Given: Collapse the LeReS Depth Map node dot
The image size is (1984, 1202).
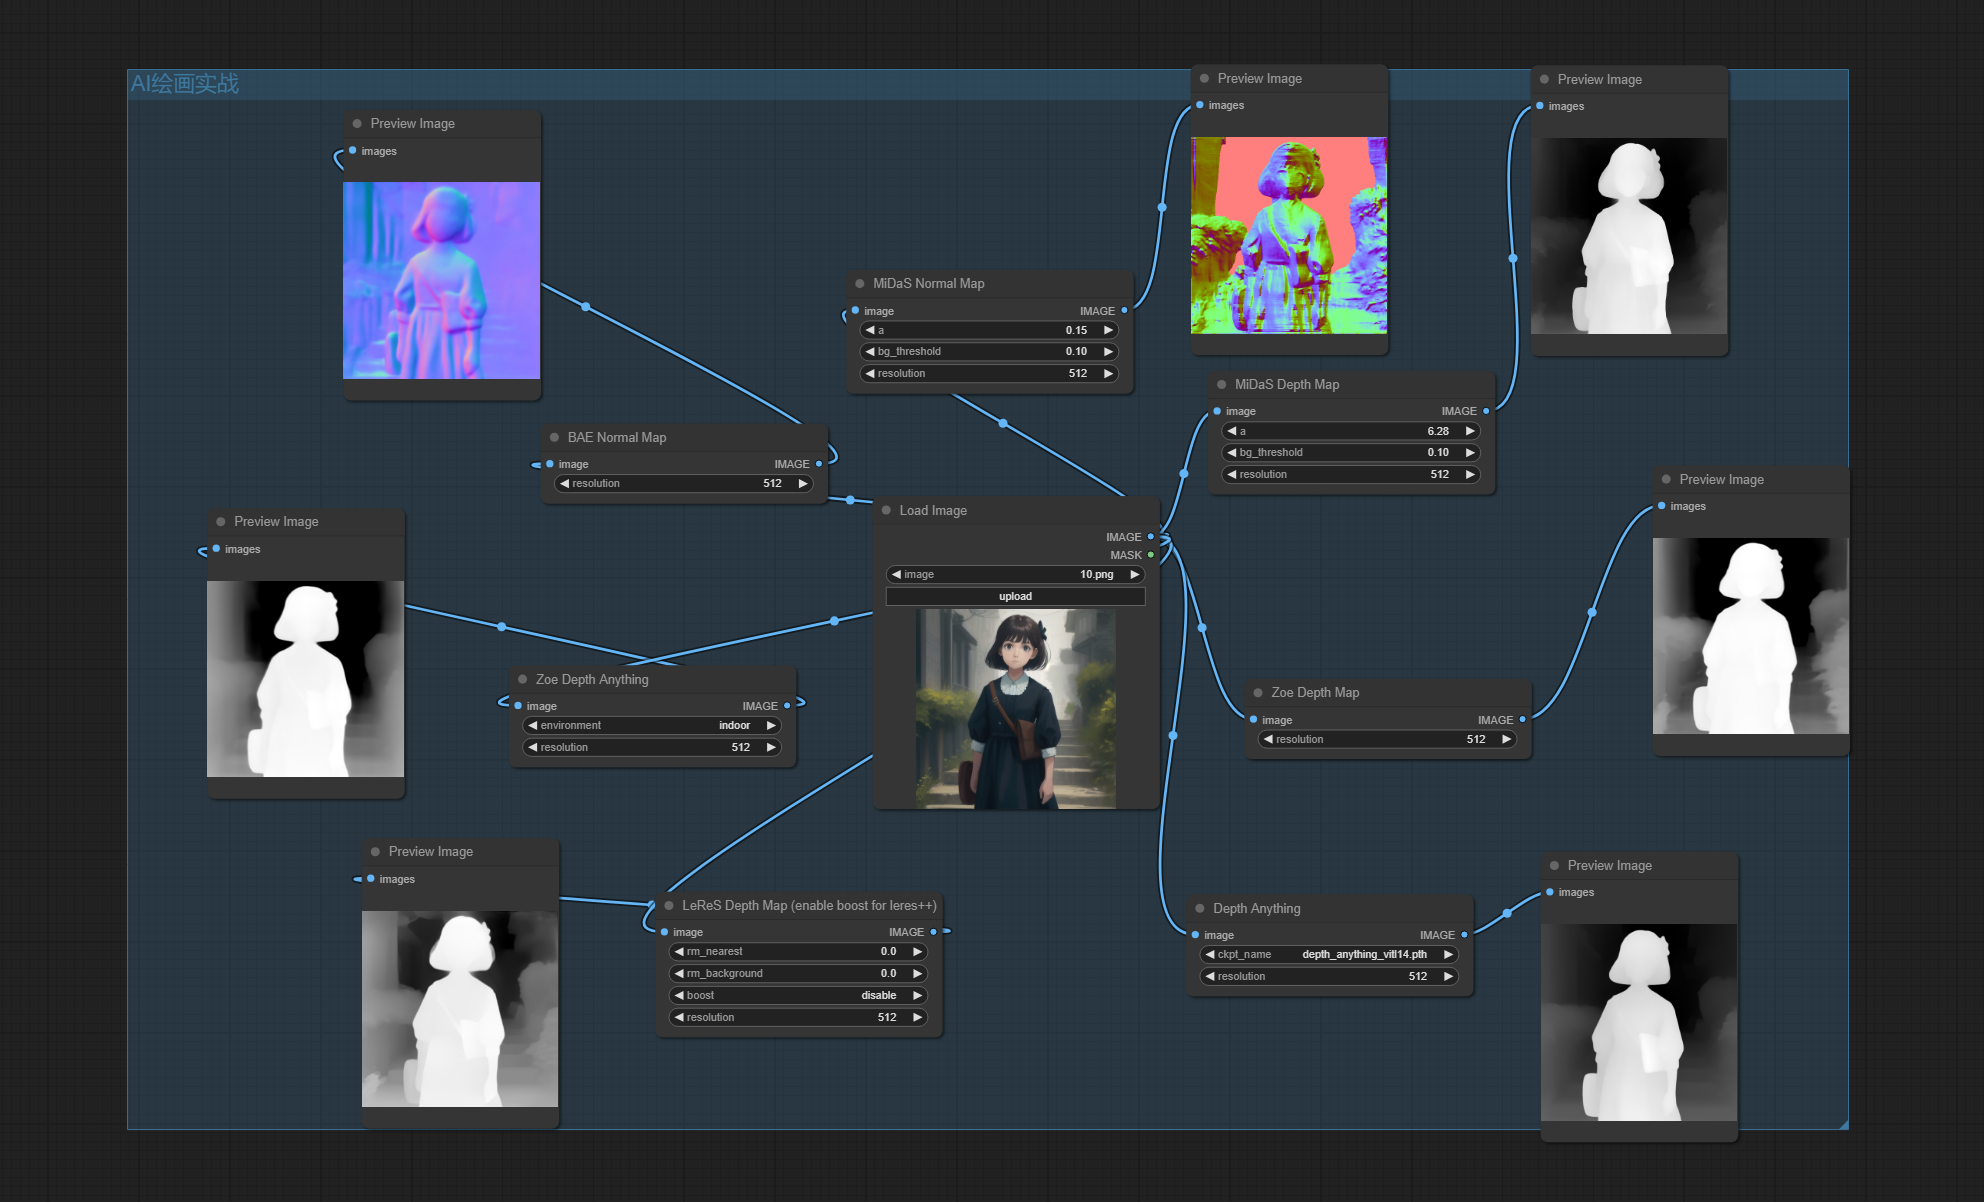Looking at the screenshot, I should [669, 906].
